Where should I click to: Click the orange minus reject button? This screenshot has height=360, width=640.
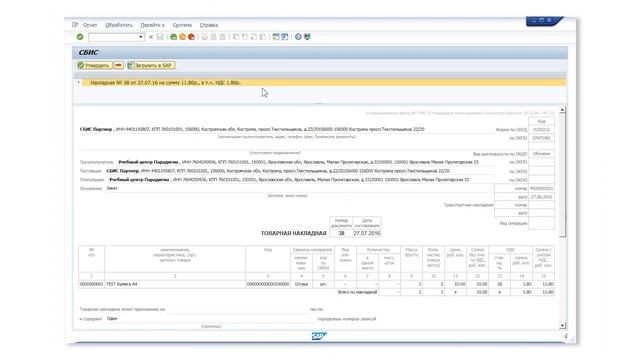(x=118, y=65)
